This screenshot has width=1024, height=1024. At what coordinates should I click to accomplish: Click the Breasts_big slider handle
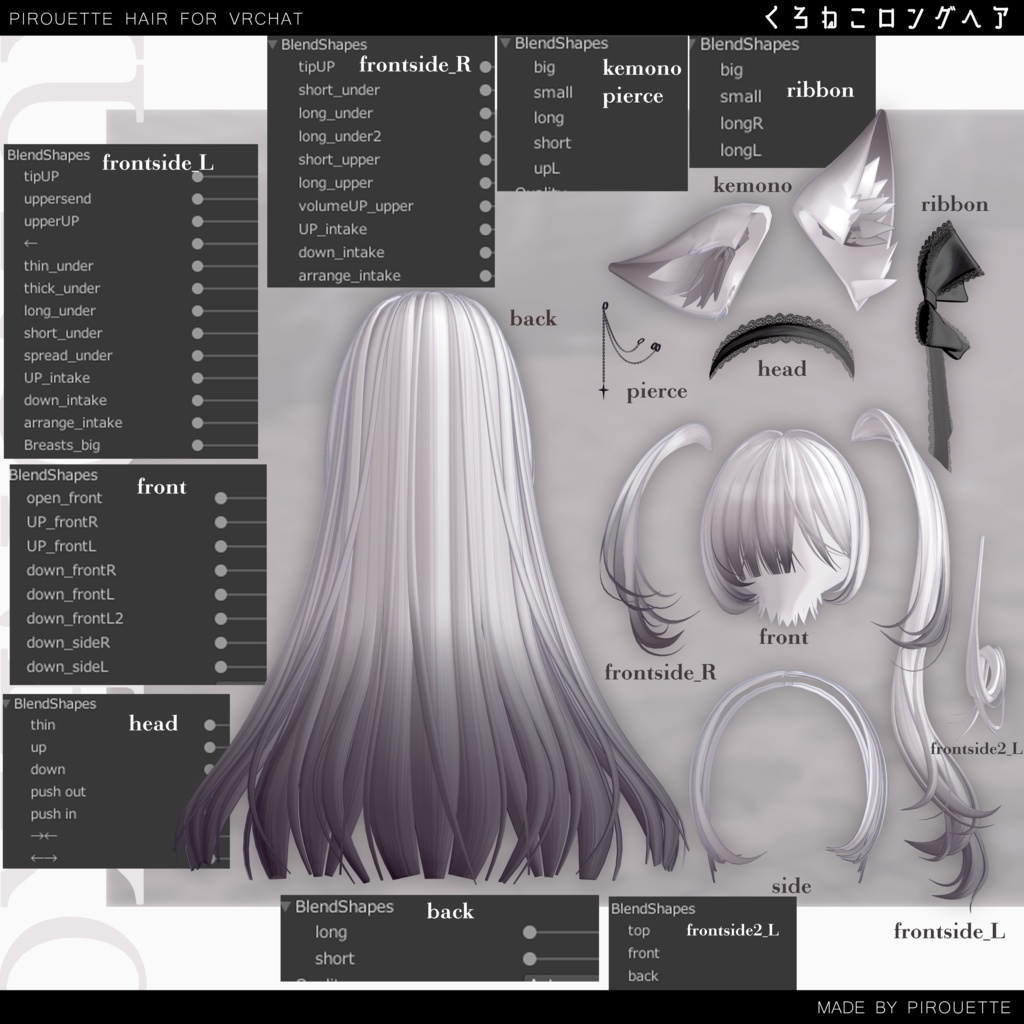click(198, 445)
